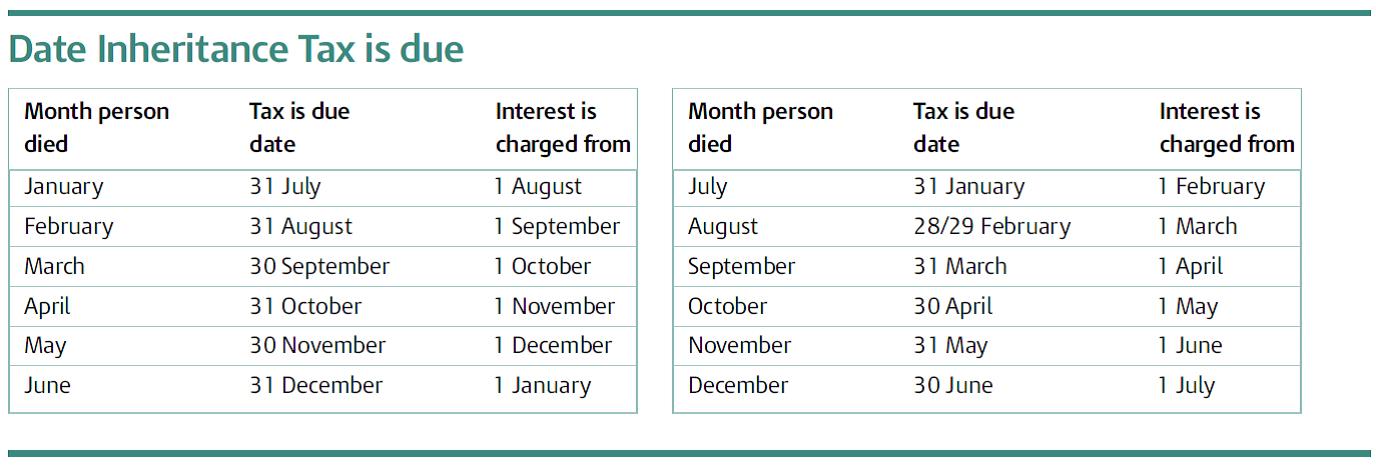Click the '1 April' interest date
Viewport: 1376px width, 466px height.
tap(1190, 267)
